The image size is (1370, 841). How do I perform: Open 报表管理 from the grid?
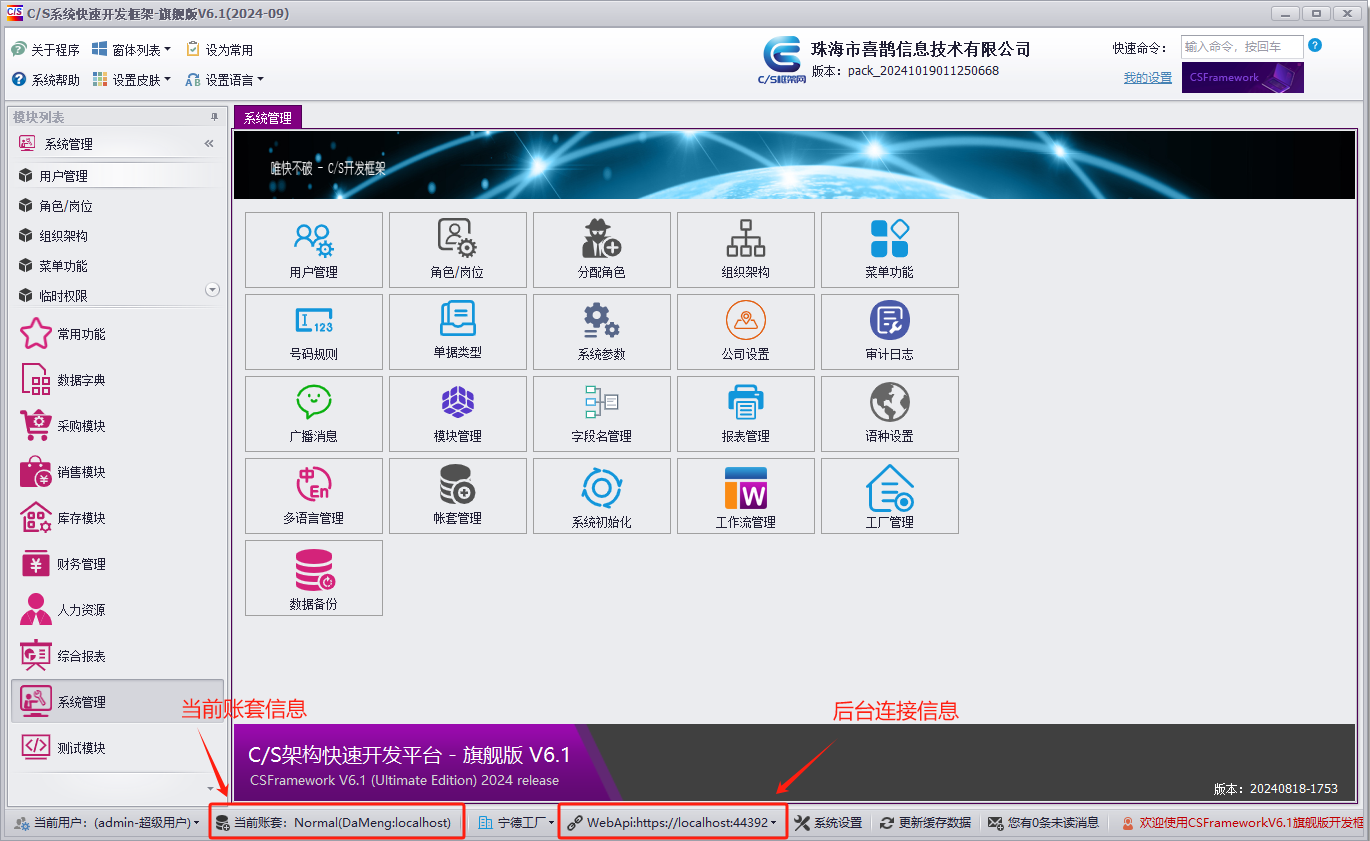coord(745,414)
